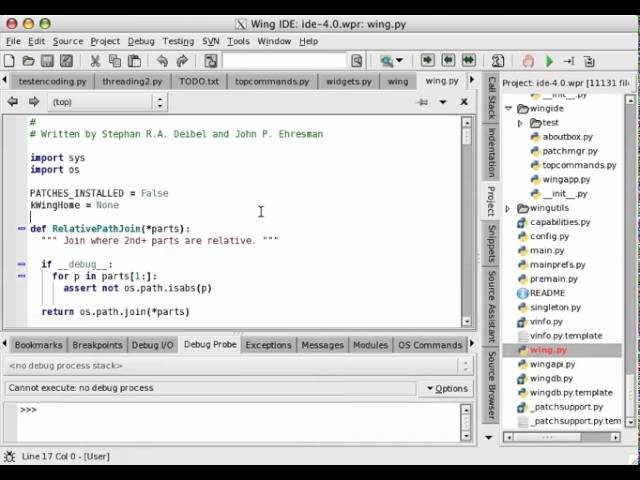Open the File menu
The height and width of the screenshot is (480, 640).
(x=13, y=41)
